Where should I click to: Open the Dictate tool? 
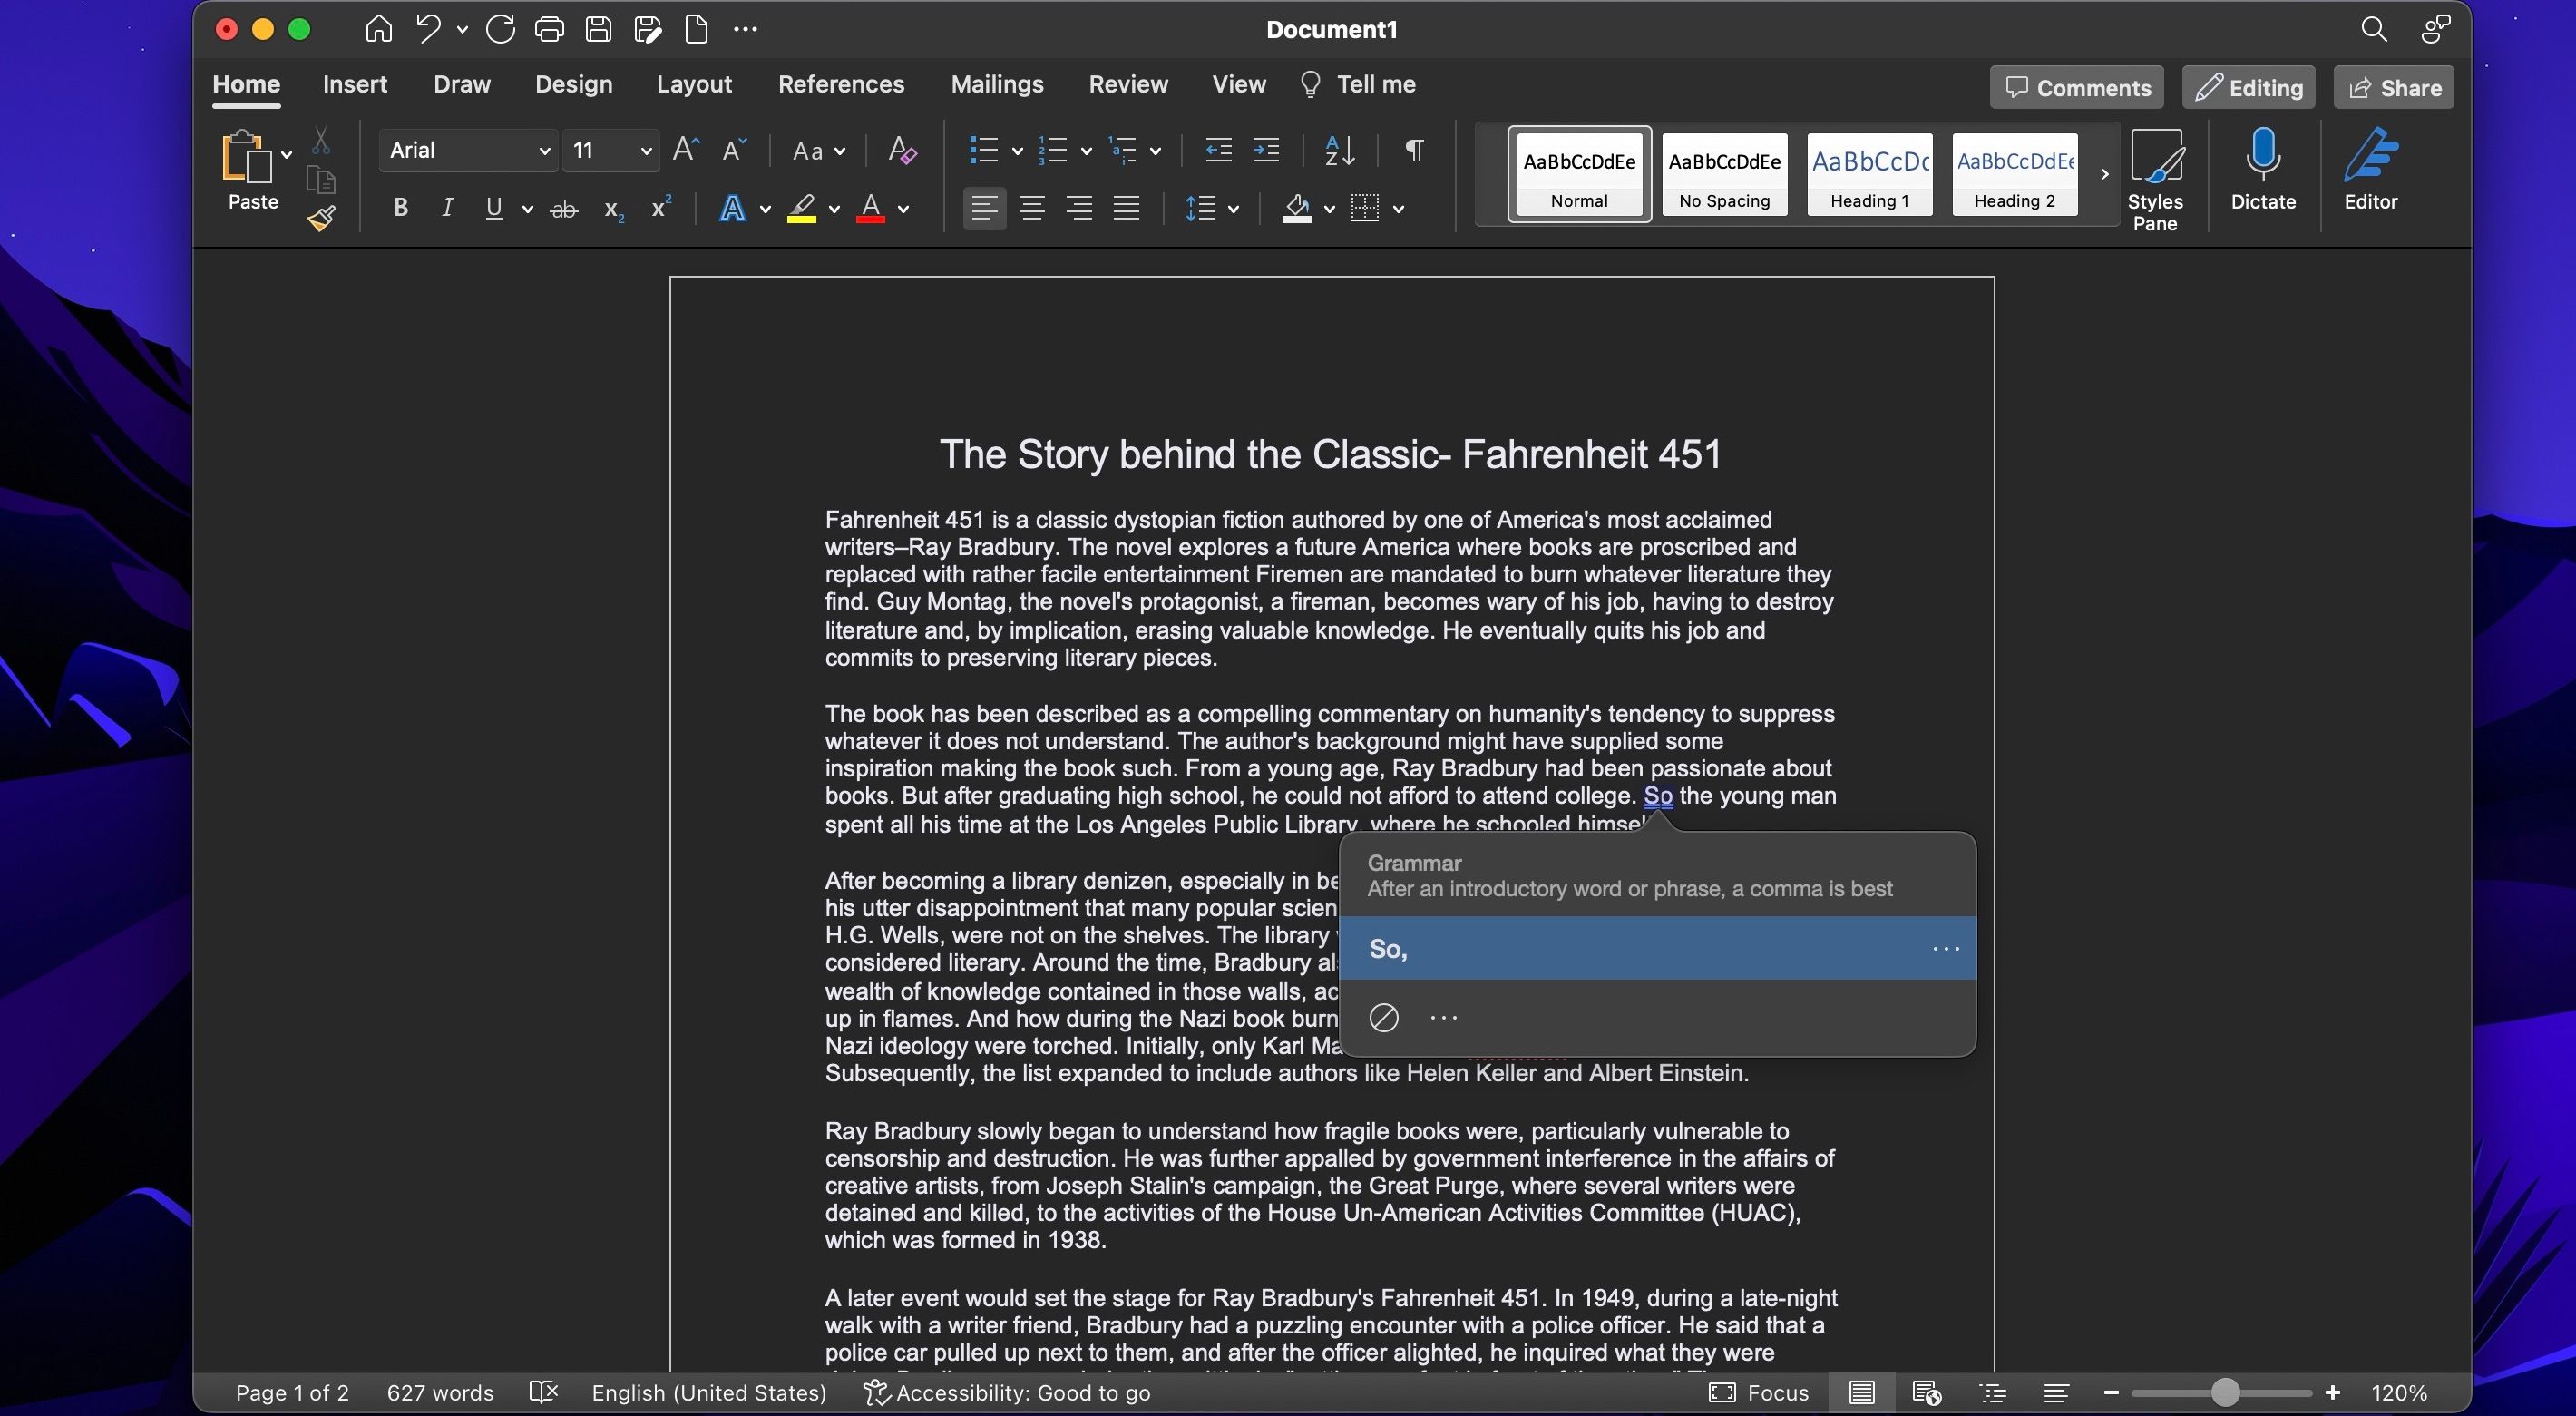pyautogui.click(x=2263, y=175)
